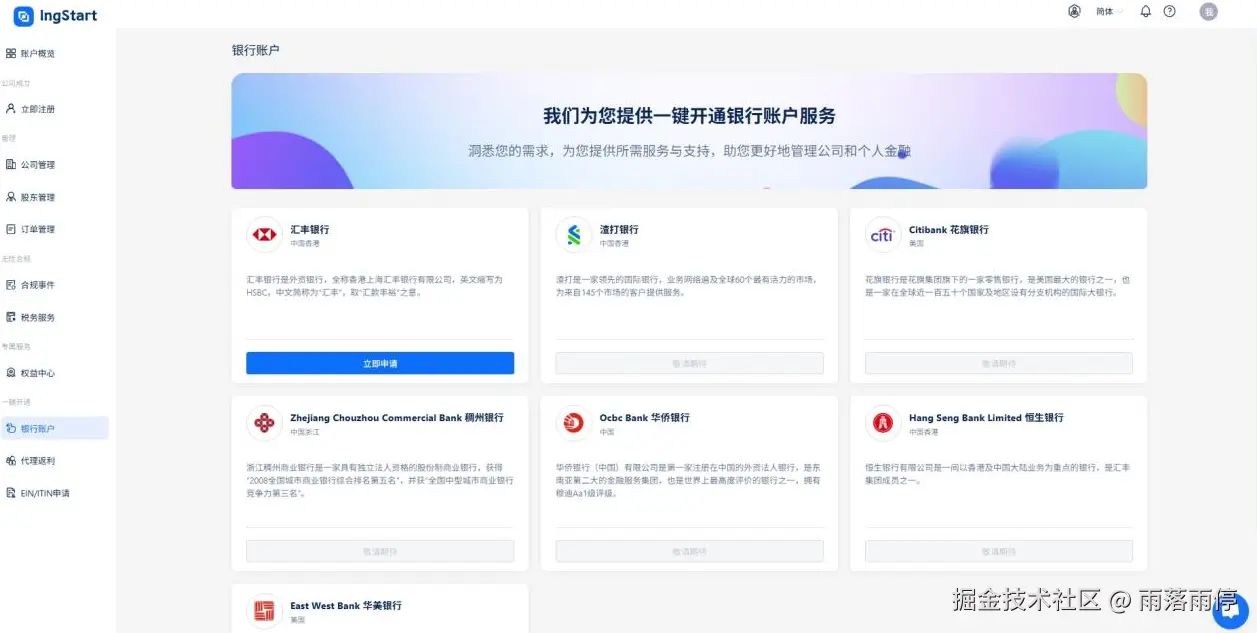Click the disabled button under Ocbc Bank 华侨银行
Screen dimensions: 1257x633
pyautogui.click(x=689, y=551)
